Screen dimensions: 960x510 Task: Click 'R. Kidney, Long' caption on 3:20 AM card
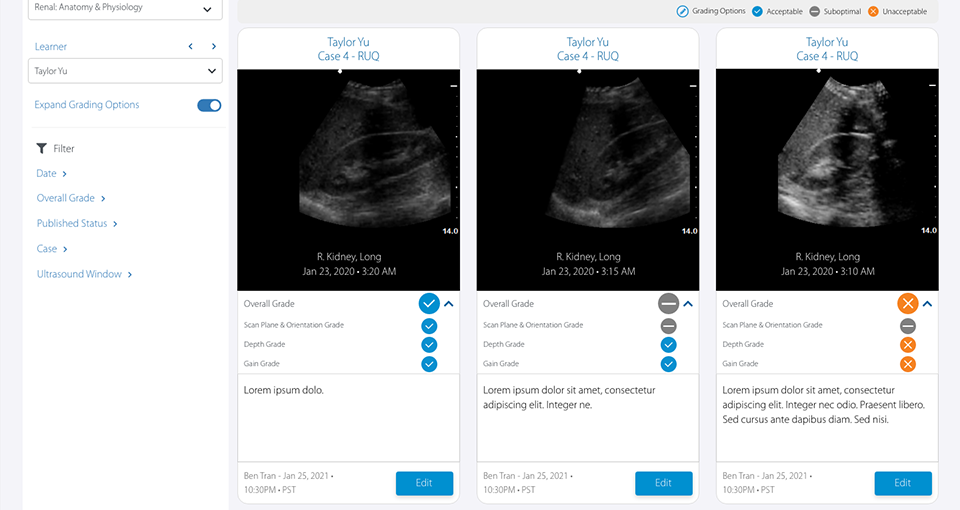pos(349,257)
